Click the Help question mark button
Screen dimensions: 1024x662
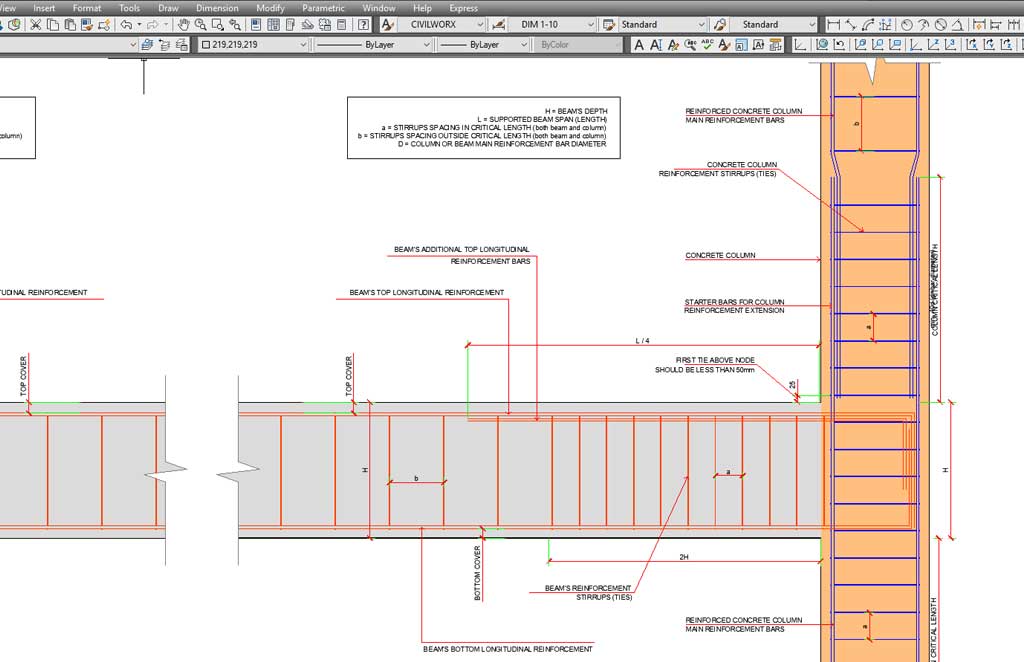[x=363, y=24]
